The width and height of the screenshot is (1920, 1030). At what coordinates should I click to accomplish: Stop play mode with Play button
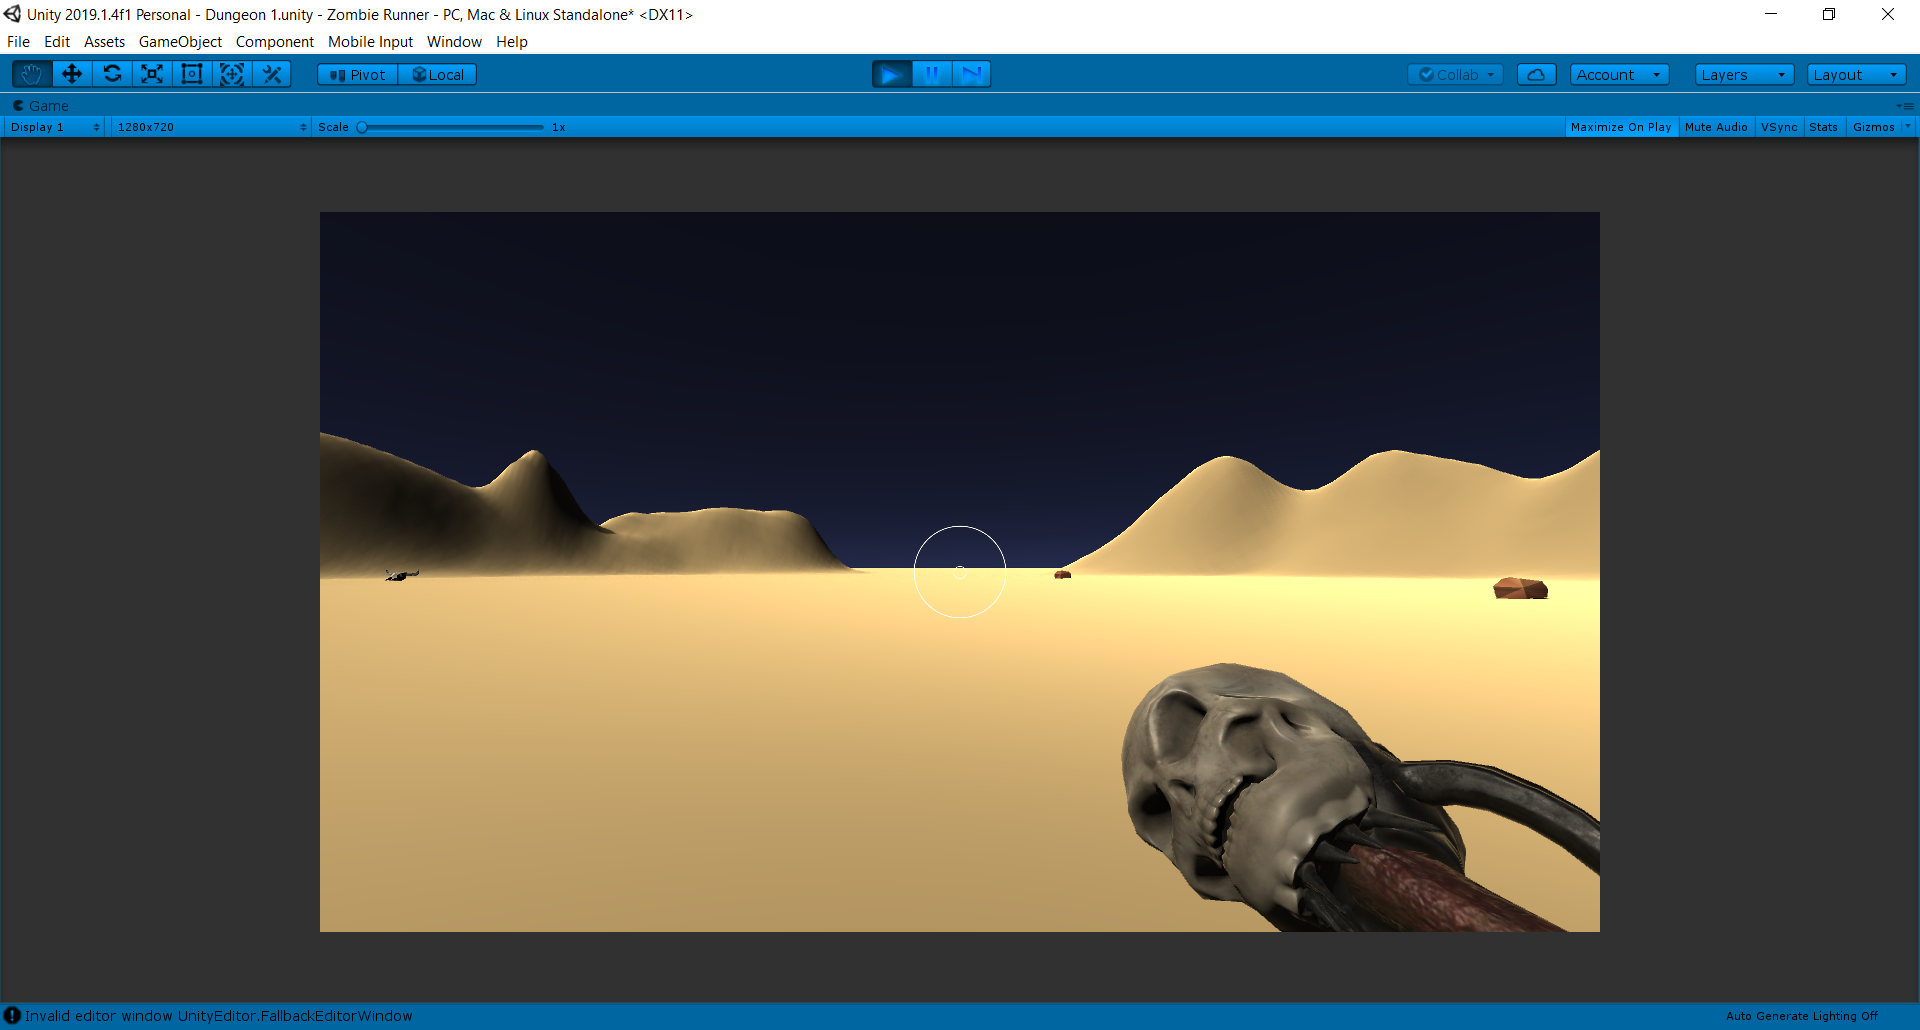[x=892, y=74]
